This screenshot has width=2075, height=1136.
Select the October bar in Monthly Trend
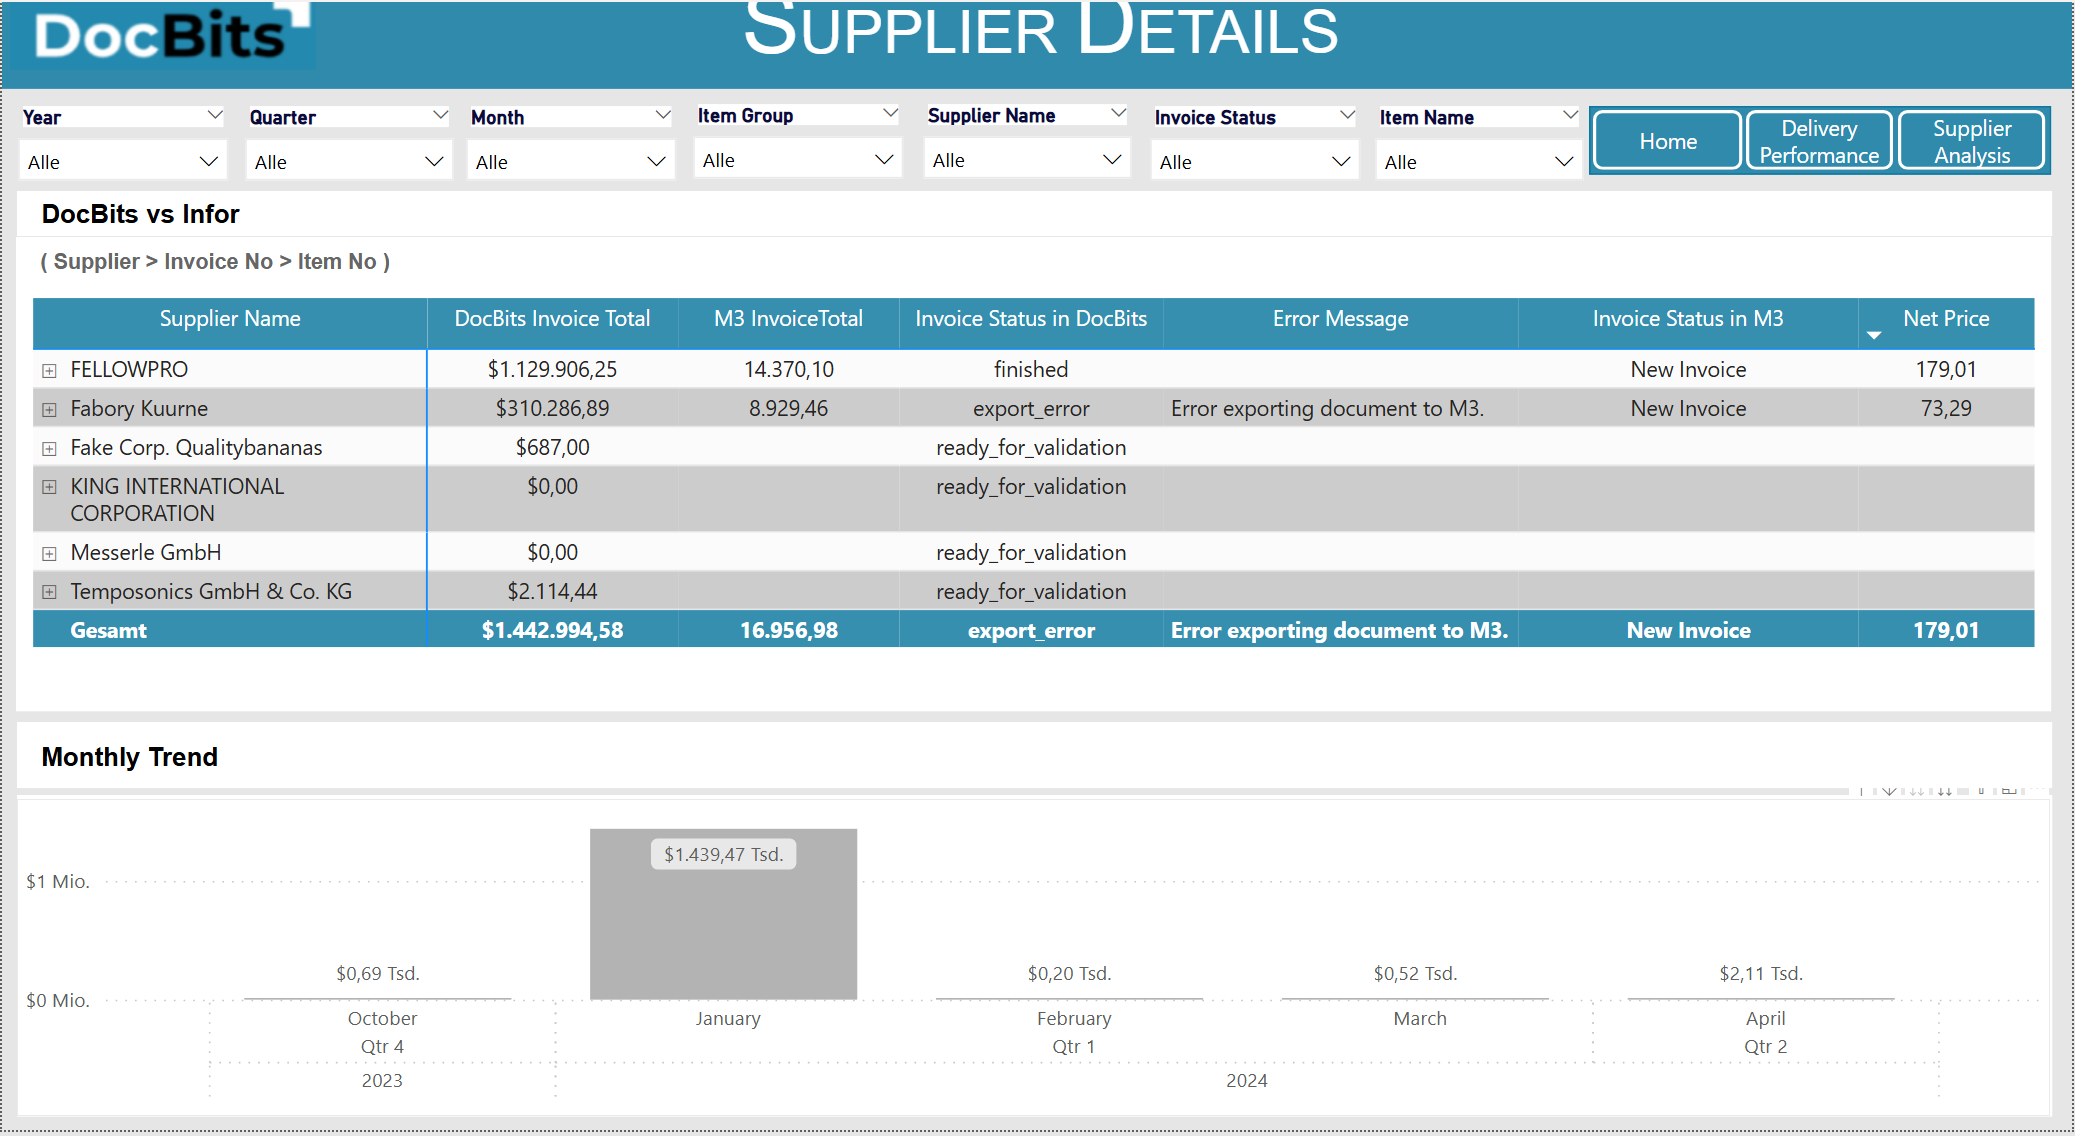pyautogui.click(x=378, y=998)
